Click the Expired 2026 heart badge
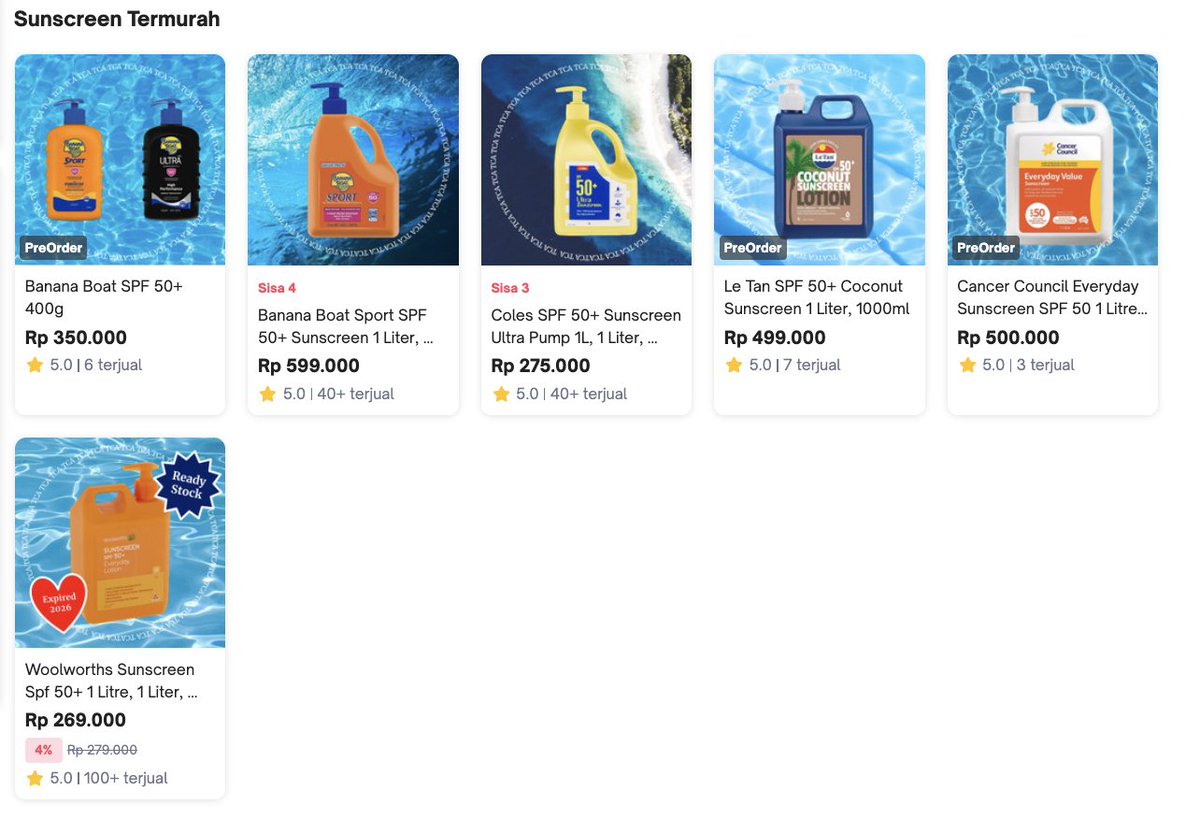 click(x=59, y=603)
